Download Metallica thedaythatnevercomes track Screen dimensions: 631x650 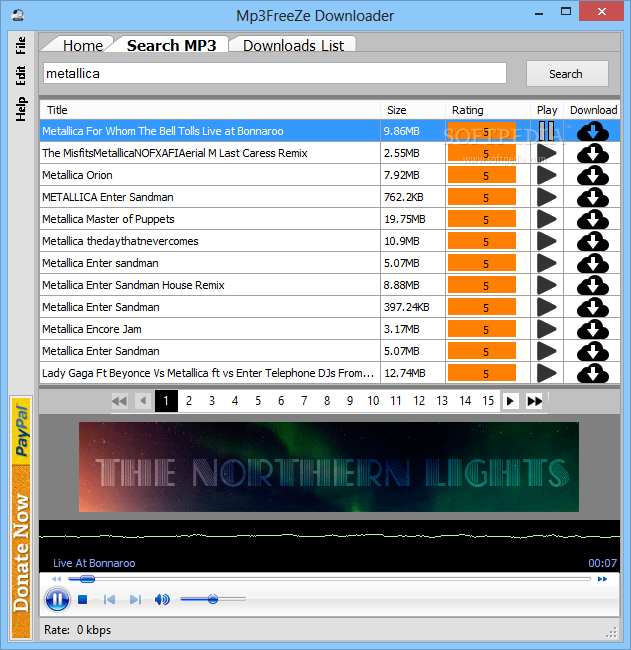[x=593, y=241]
